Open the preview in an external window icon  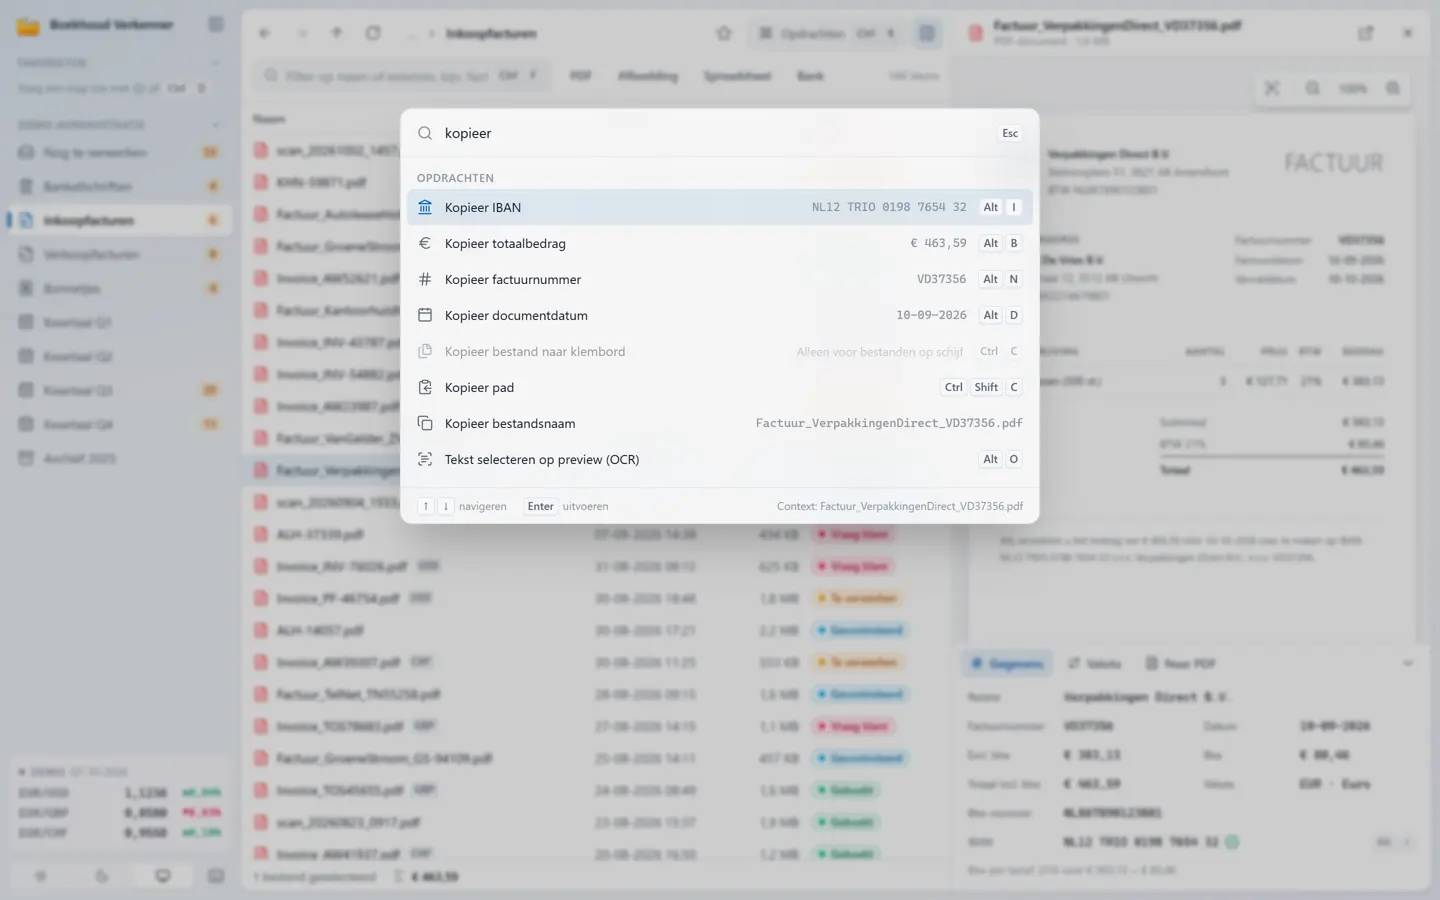coord(1365,33)
